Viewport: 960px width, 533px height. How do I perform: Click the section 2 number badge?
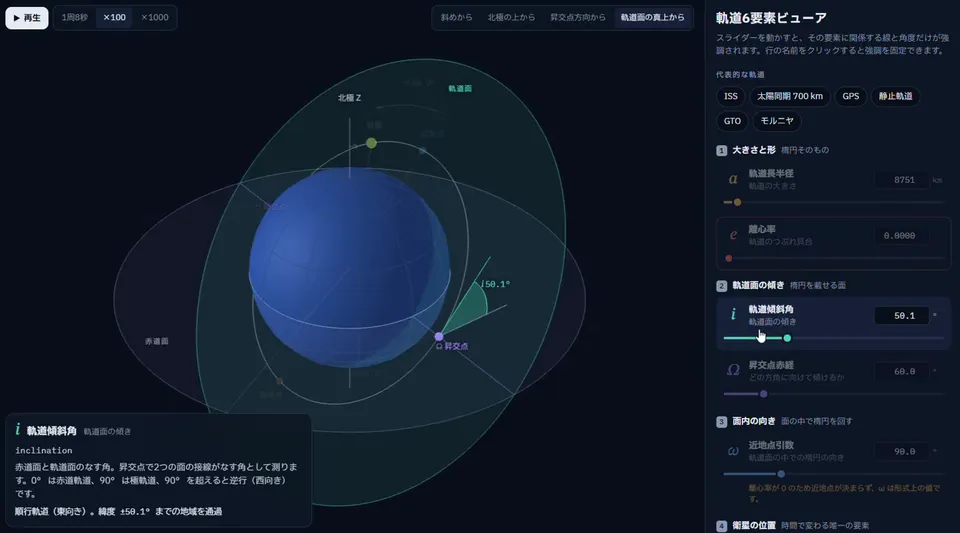tap(721, 286)
